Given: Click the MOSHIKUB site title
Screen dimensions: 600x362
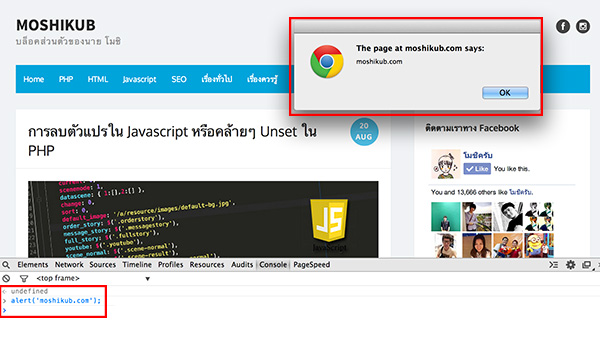Looking at the screenshot, I should (56, 25).
